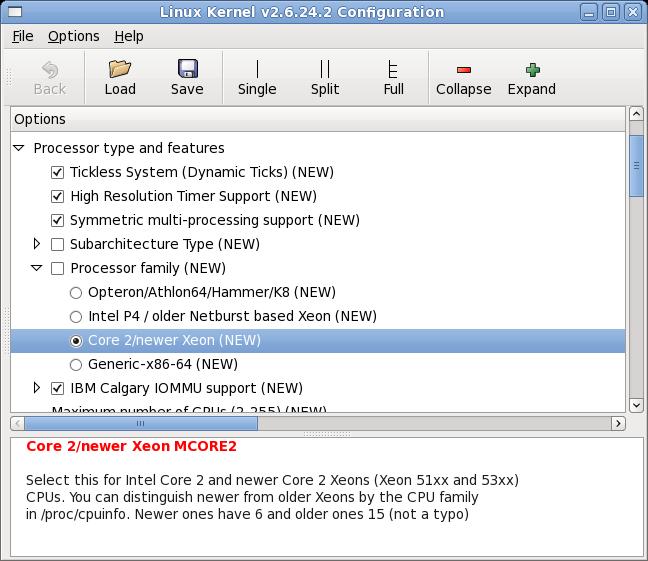
Task: Select Opteron/Athlon64/Hammer/K8 radio button
Action: [x=76, y=293]
